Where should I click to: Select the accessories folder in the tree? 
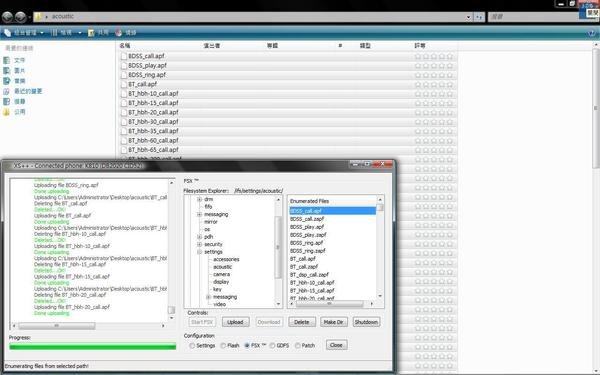(226, 259)
